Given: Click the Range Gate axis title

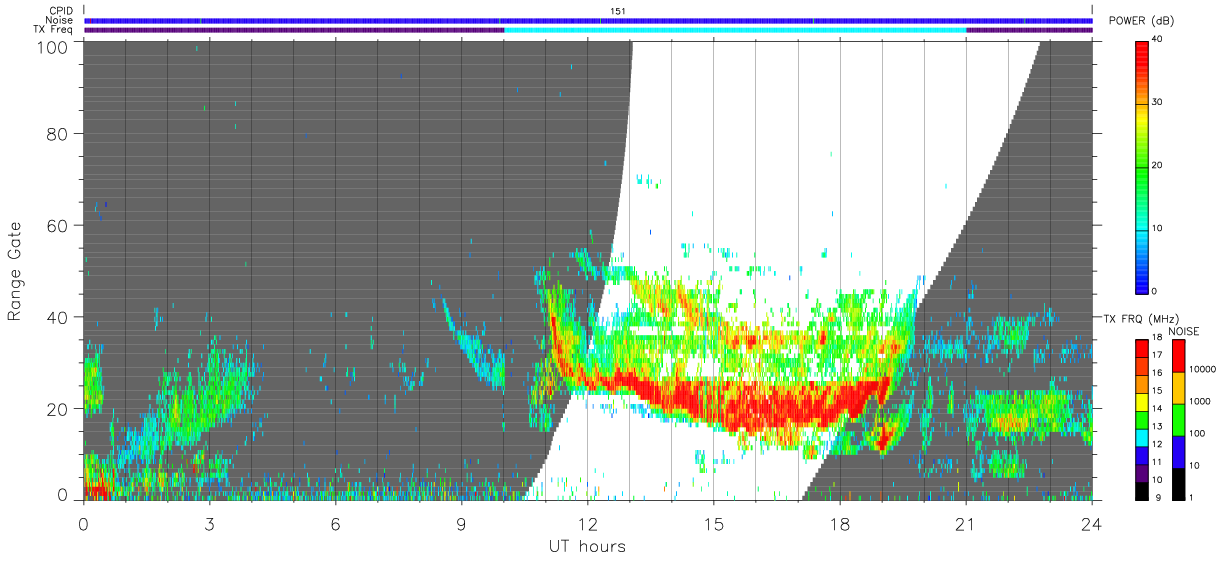Looking at the screenshot, I should click(x=15, y=270).
